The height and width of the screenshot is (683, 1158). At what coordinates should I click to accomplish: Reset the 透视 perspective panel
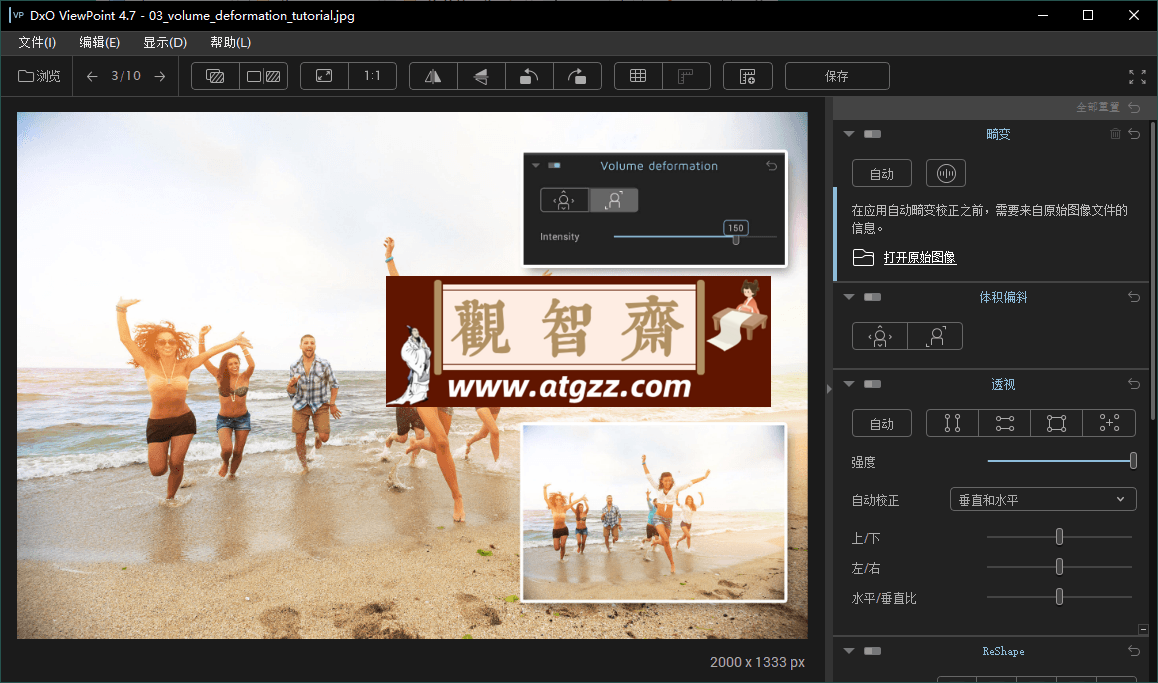coord(1134,384)
